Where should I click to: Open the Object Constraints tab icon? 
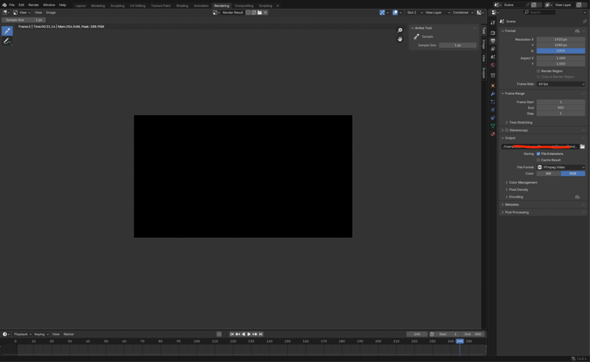[x=493, y=118]
